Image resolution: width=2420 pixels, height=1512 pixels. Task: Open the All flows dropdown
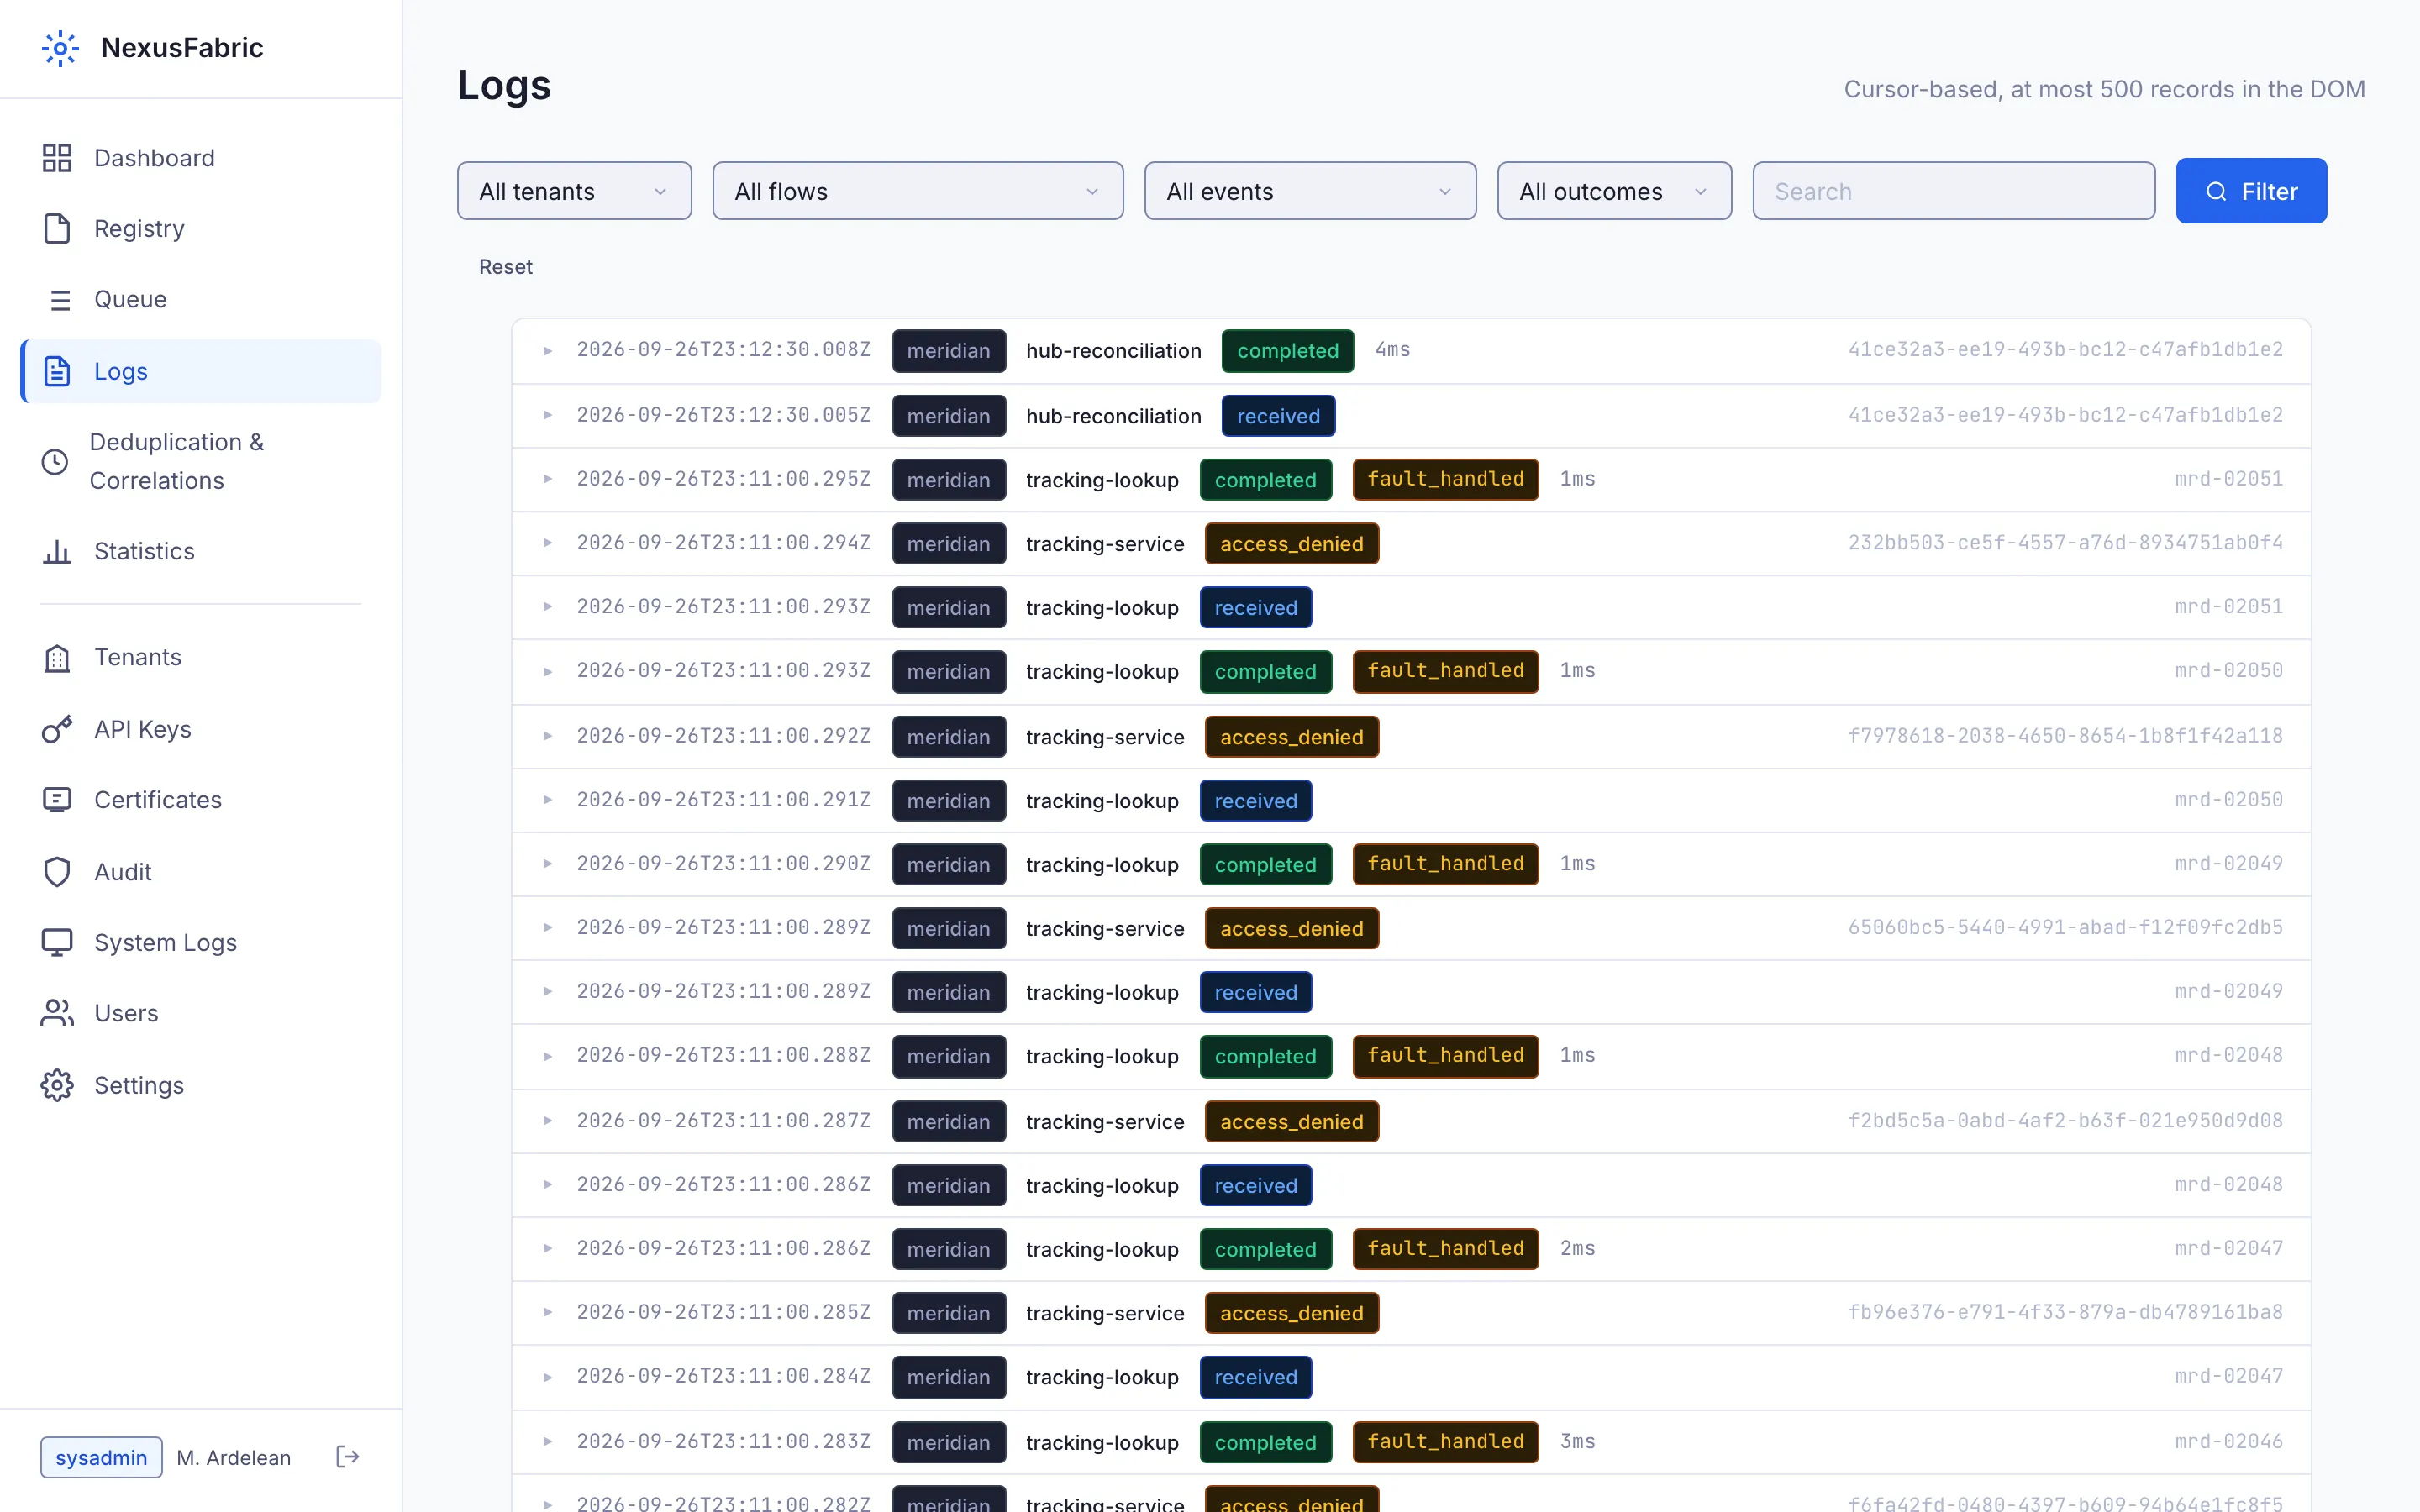[x=917, y=191]
